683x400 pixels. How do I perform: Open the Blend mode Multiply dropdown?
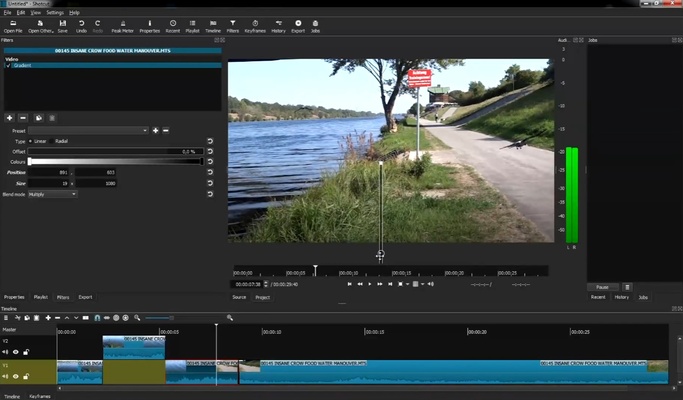click(x=53, y=194)
